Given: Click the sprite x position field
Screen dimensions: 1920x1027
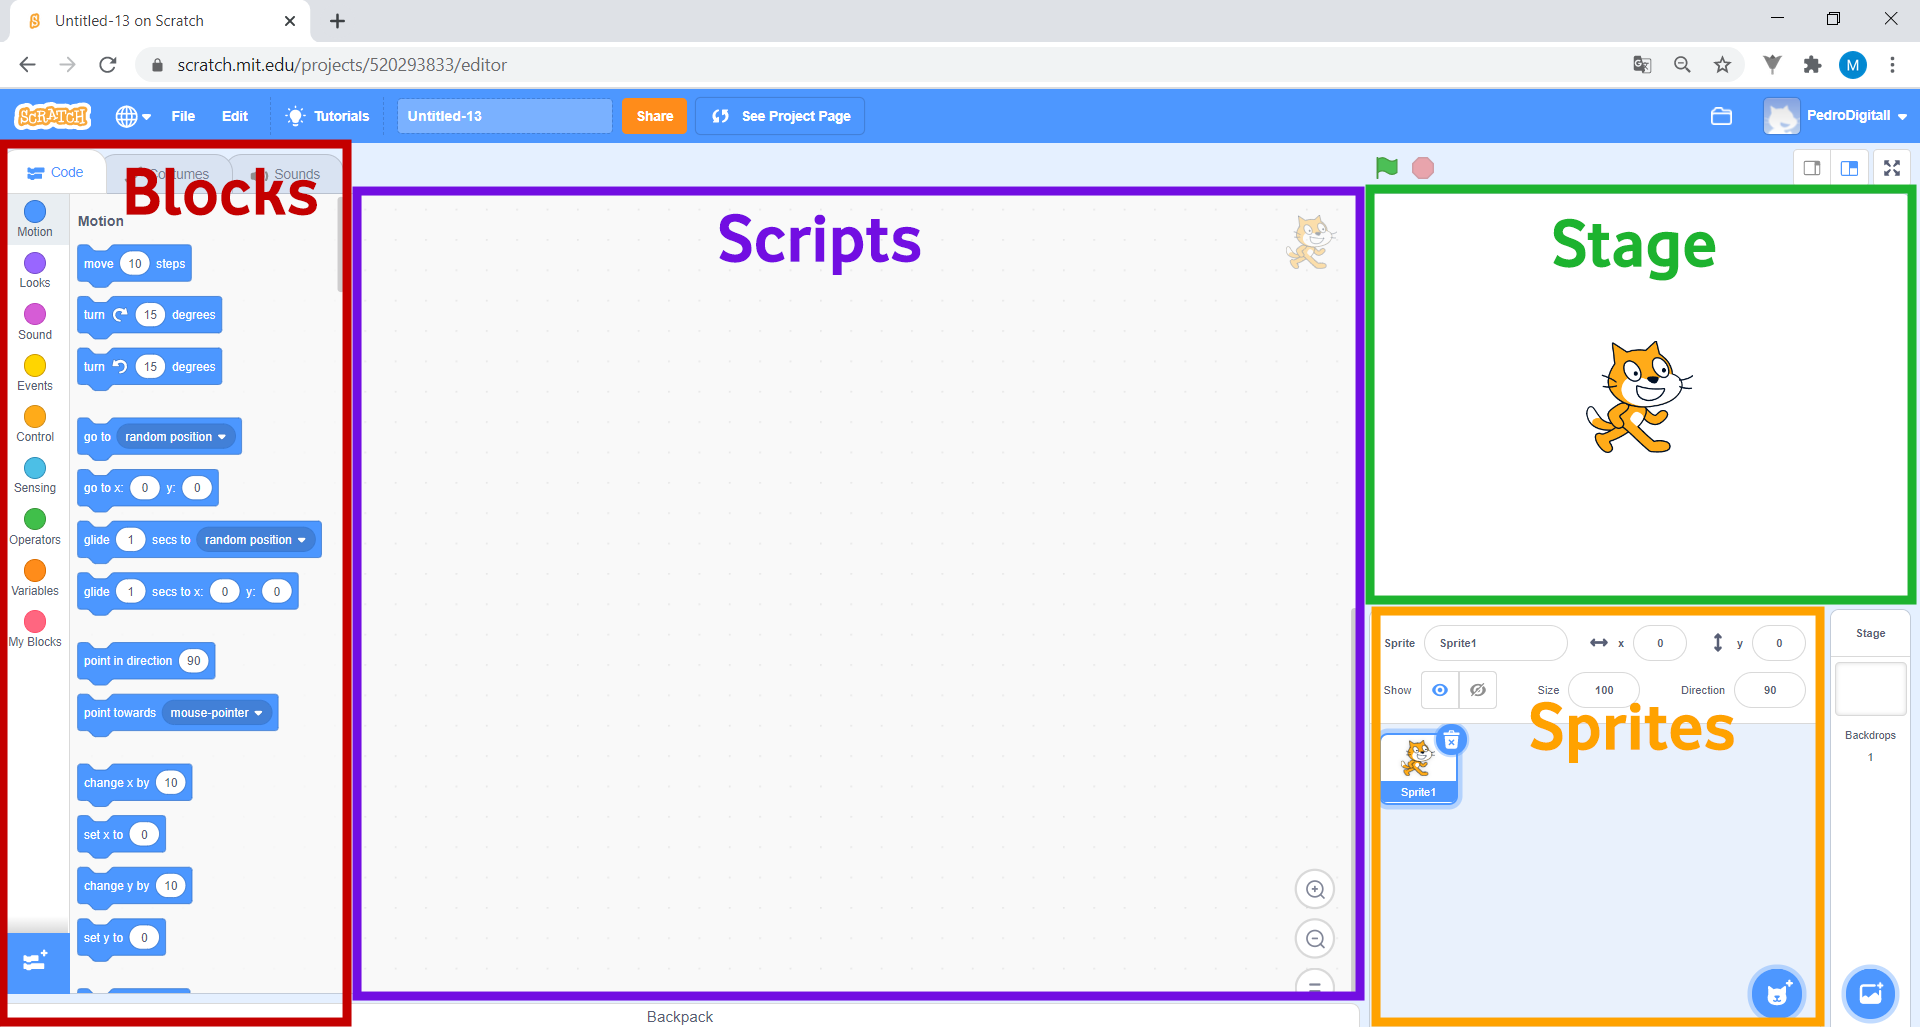Looking at the screenshot, I should click(x=1660, y=643).
